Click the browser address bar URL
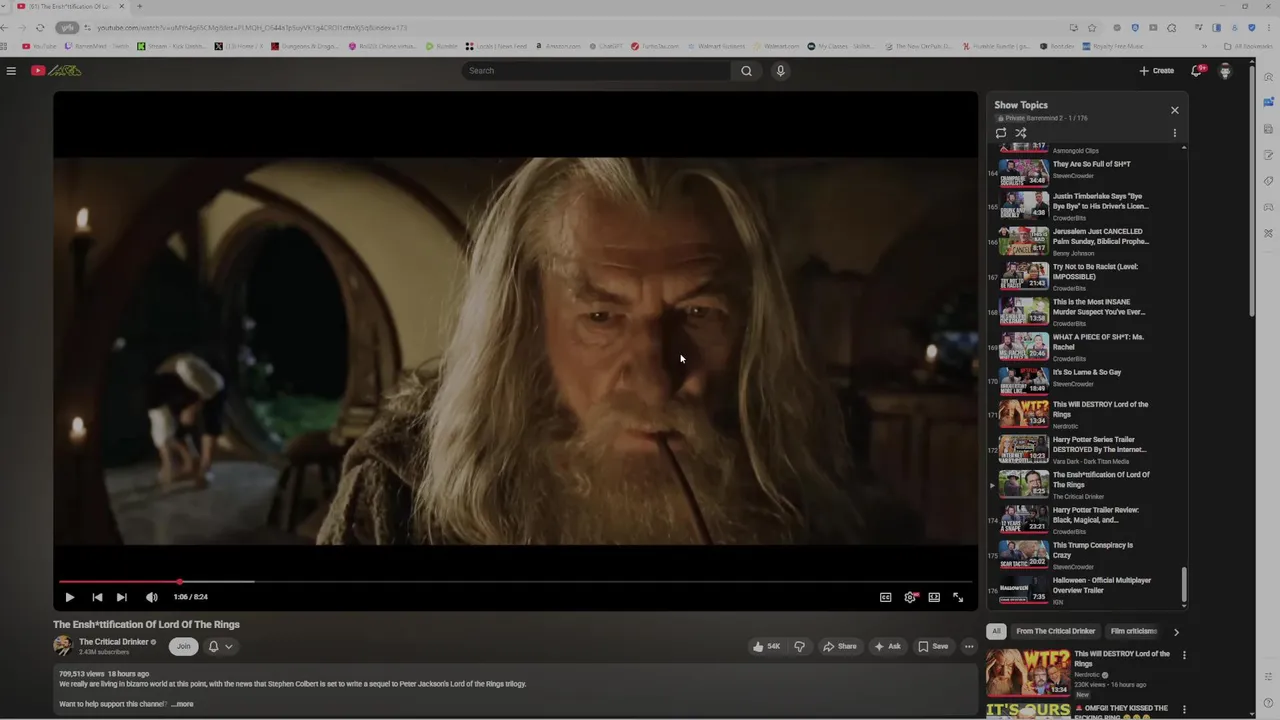The height and width of the screenshot is (720, 1280). [252, 27]
